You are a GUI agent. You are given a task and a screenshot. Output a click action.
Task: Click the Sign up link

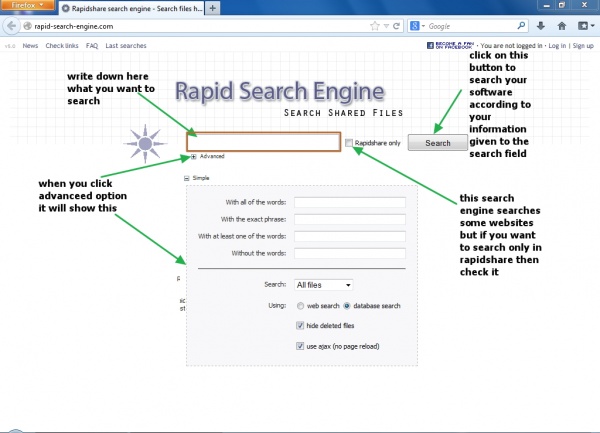click(x=583, y=46)
